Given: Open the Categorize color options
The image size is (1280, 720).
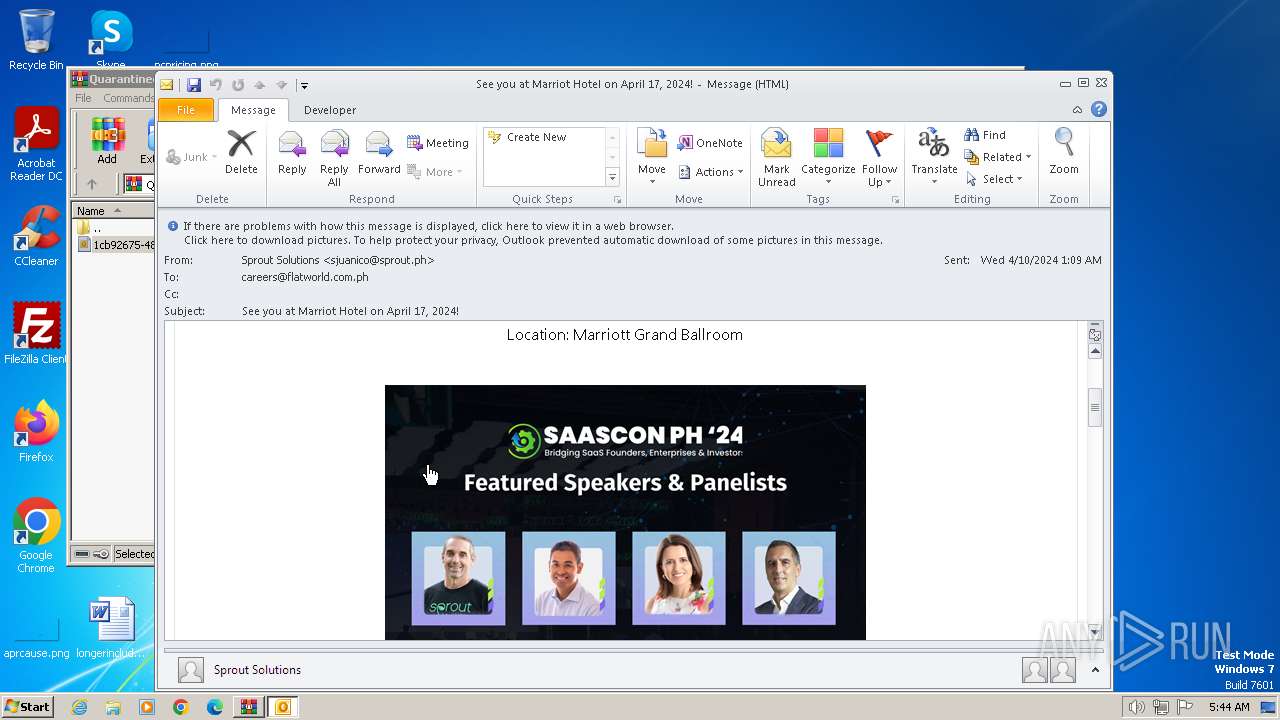Looking at the screenshot, I should 828,157.
